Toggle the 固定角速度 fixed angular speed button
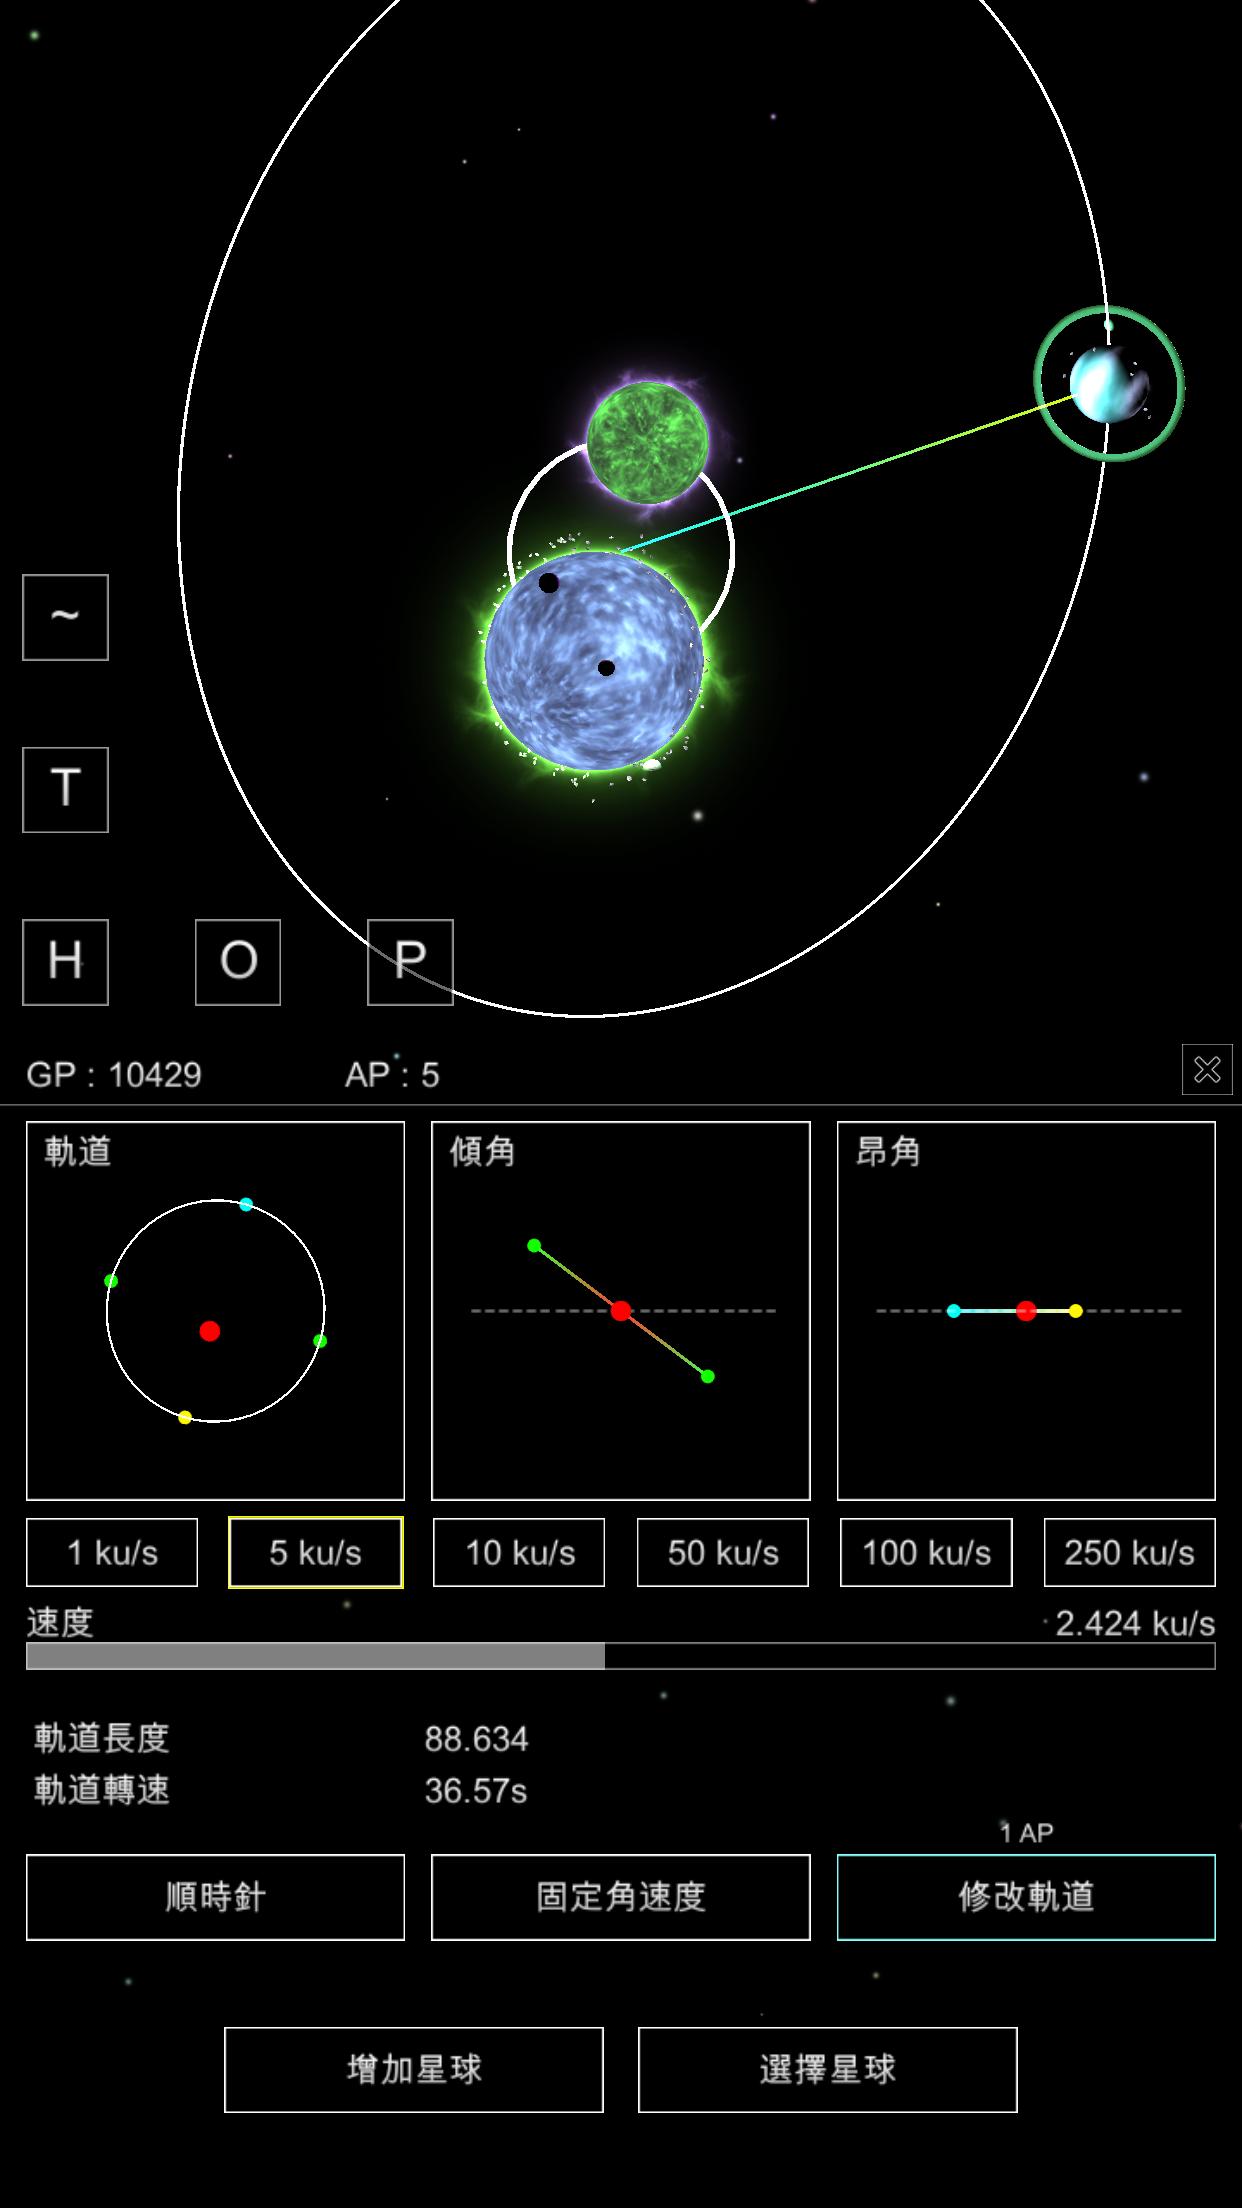The image size is (1242, 2208). 621,1897
